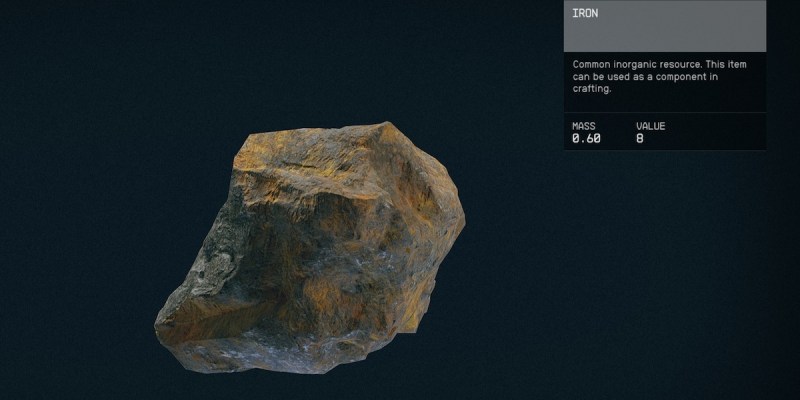The image size is (800, 400).
Task: Click the mass figure 0.60
Action: click(x=586, y=139)
